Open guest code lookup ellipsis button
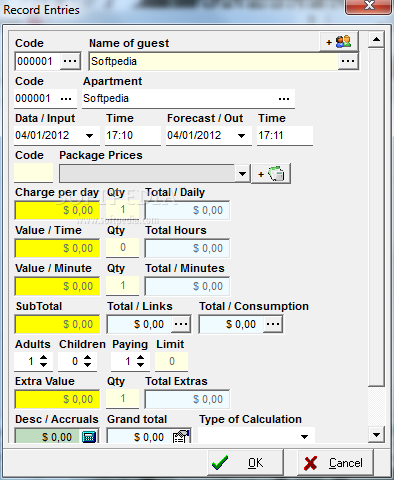Screen dimensions: 394x480 pyautogui.click(x=70, y=61)
